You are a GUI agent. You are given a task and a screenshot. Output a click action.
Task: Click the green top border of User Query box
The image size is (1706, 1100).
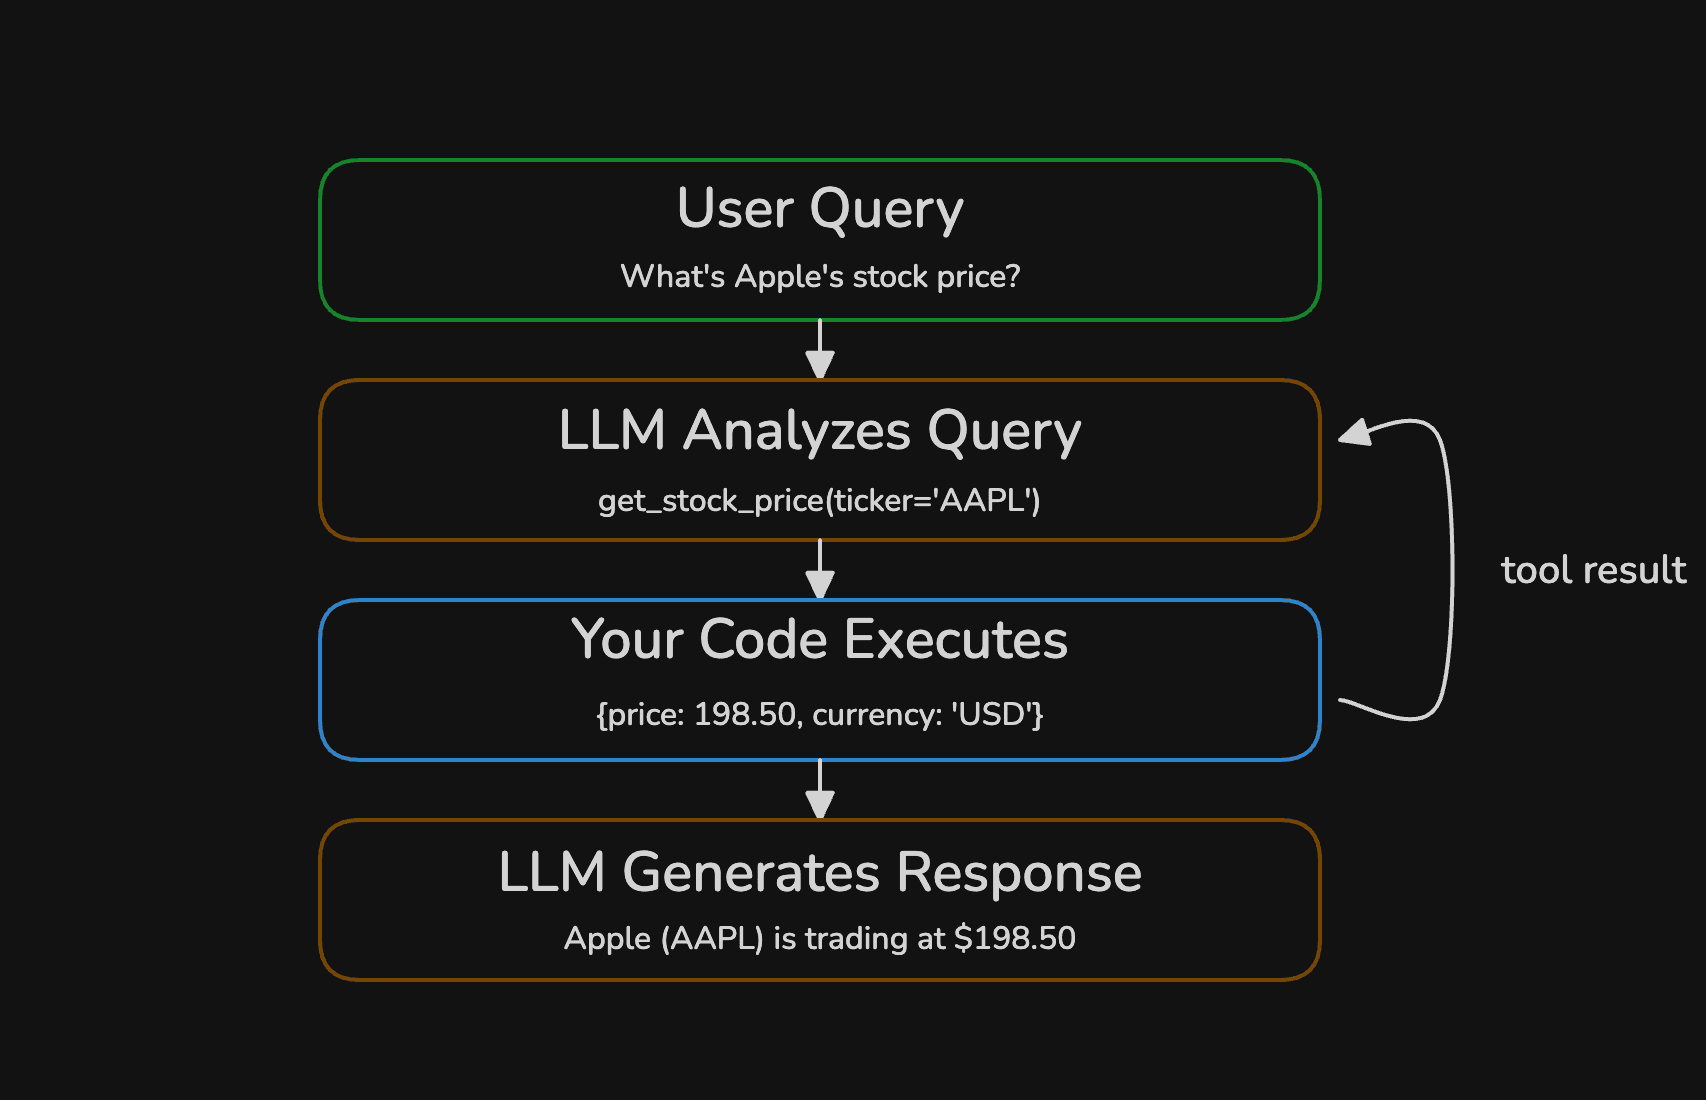[820, 160]
